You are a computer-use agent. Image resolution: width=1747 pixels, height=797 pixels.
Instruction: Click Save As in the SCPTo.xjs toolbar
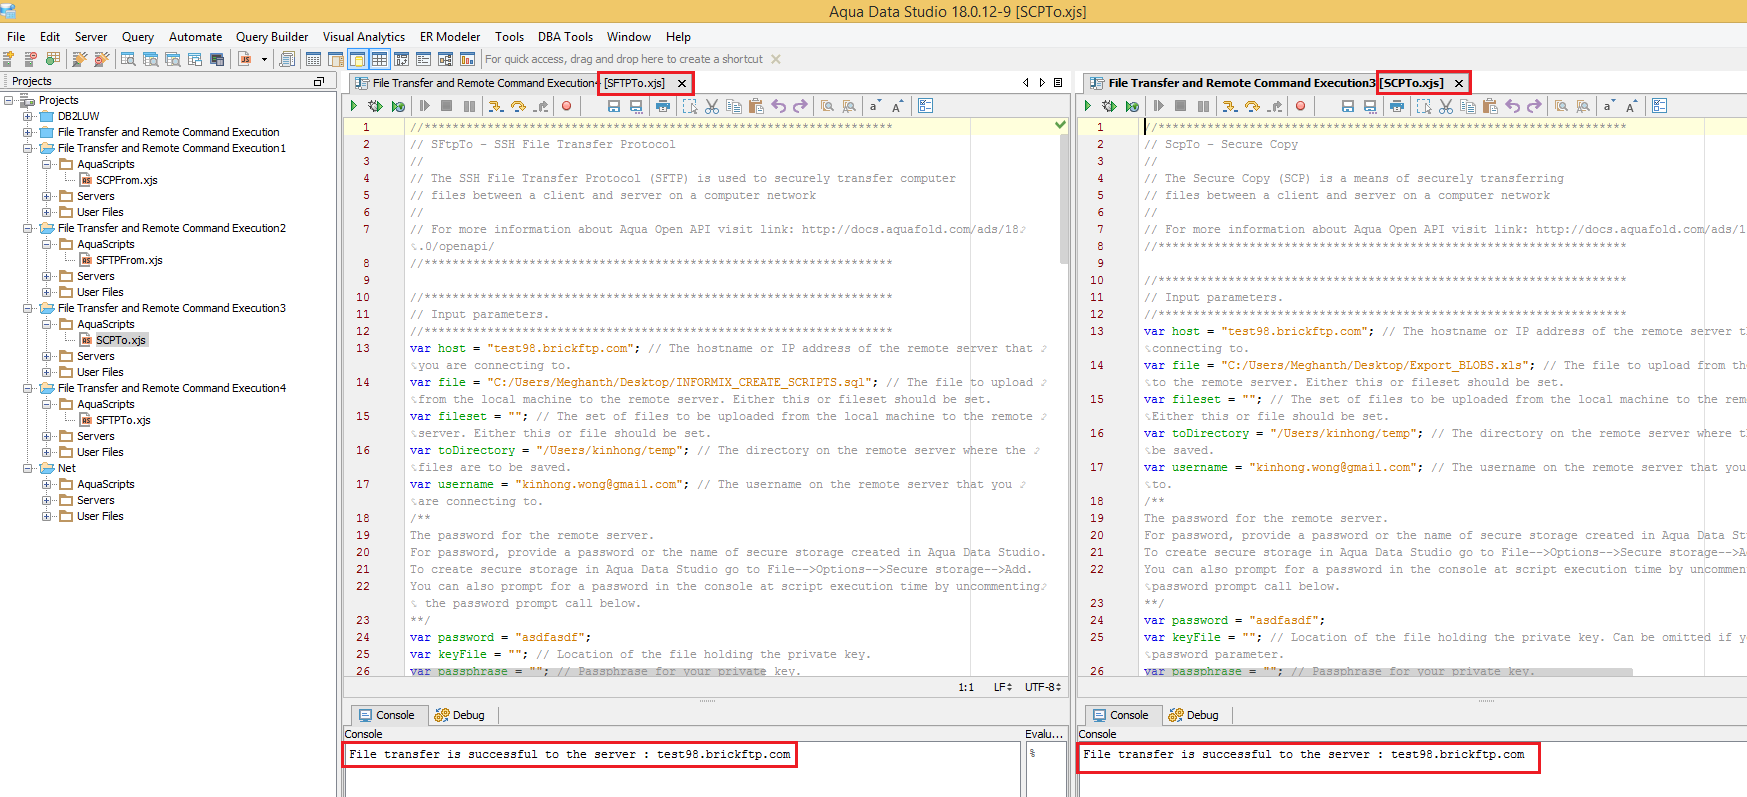point(1370,106)
